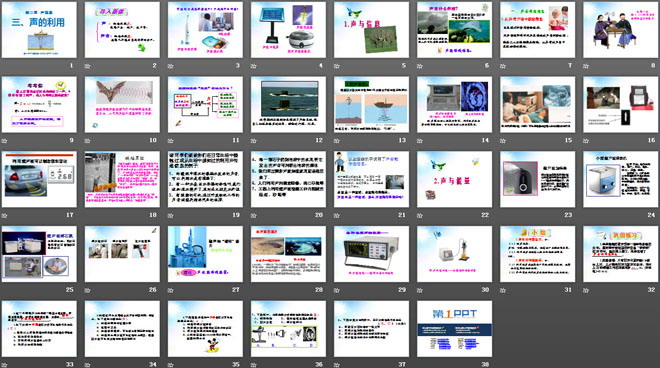The image size is (660, 368).
Task: Select slide 36 thumbnail with pictures A to D
Action: 288,328
